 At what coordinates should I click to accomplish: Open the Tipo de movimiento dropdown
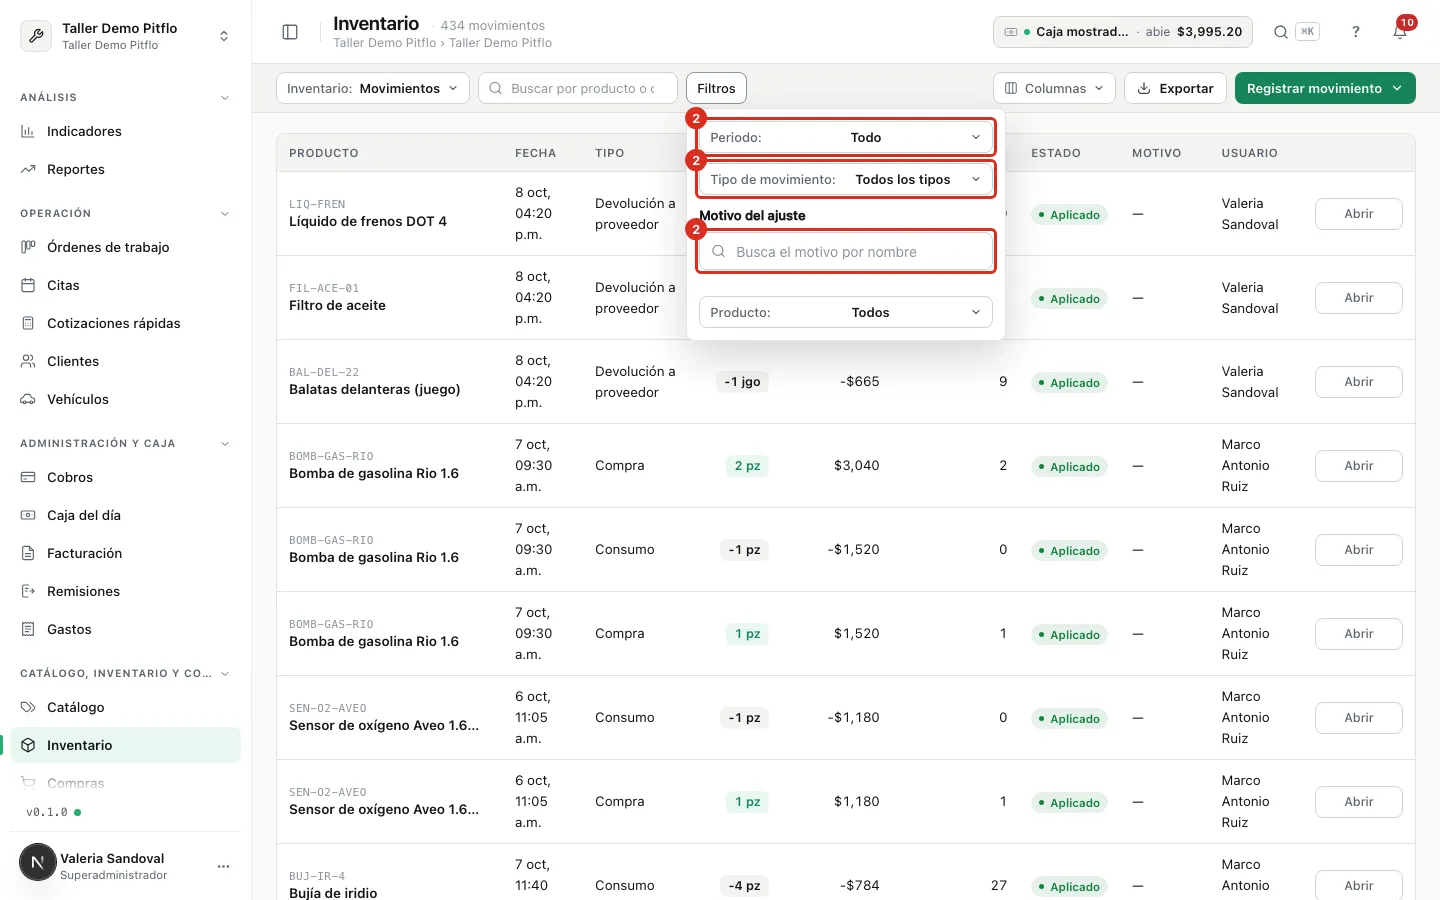846,179
